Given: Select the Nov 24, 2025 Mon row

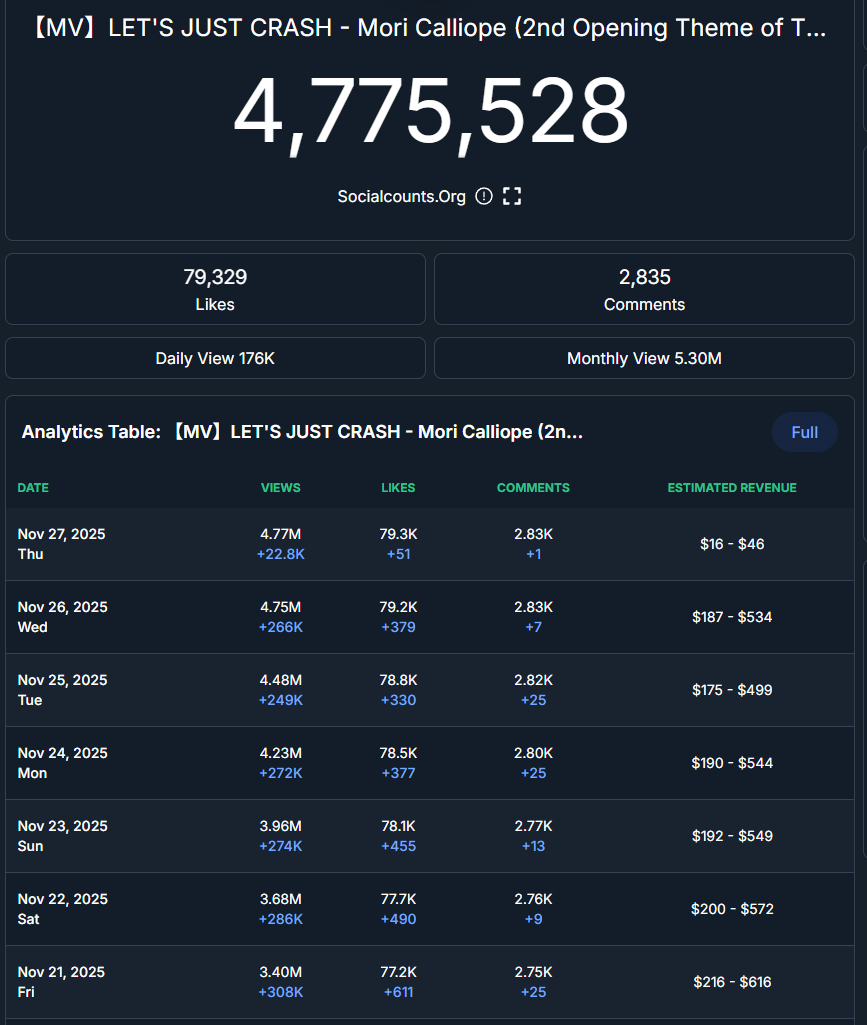Looking at the screenshot, I should click(61, 762).
